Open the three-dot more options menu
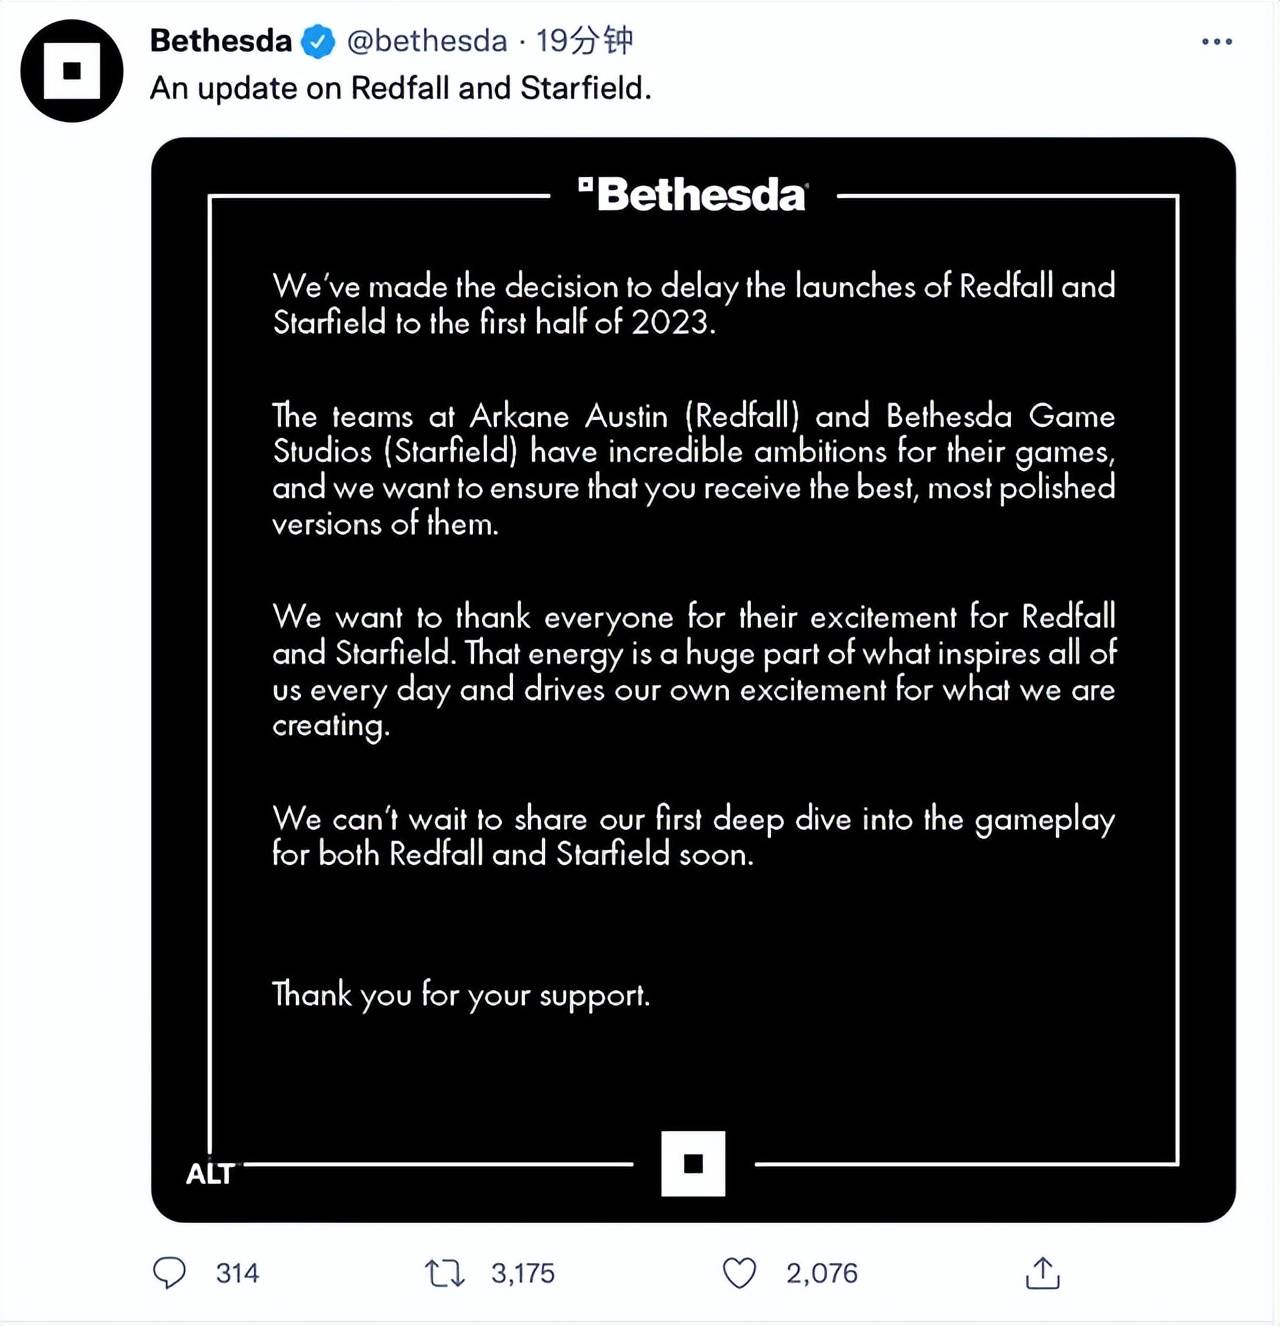The height and width of the screenshot is (1326, 1280). (x=1216, y=42)
